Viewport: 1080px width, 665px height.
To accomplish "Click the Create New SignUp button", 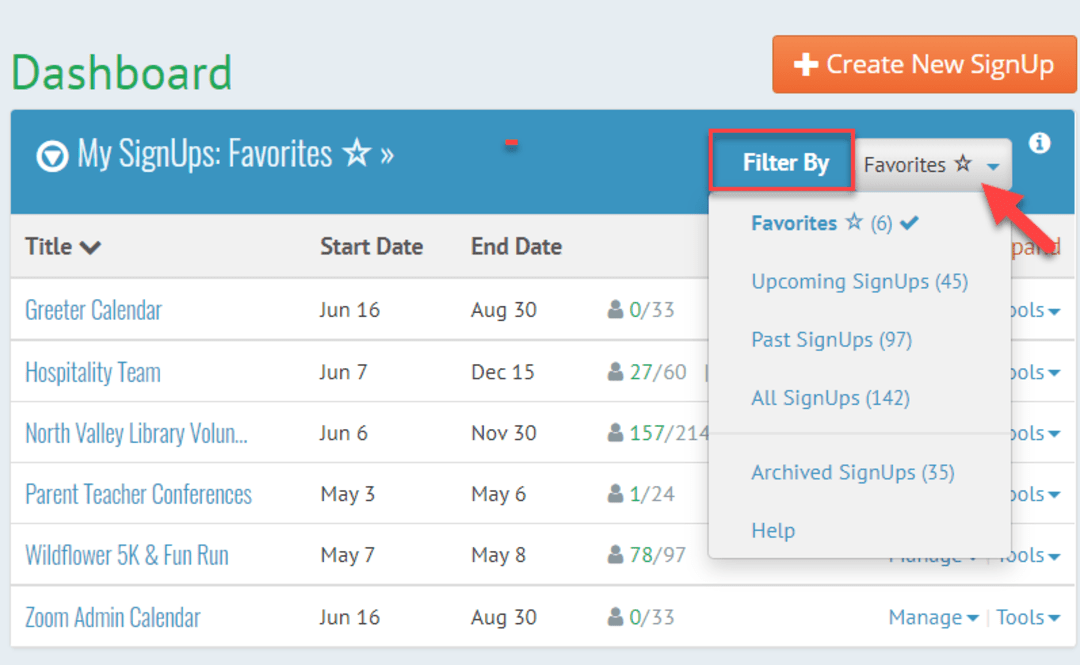I will tap(923, 63).
